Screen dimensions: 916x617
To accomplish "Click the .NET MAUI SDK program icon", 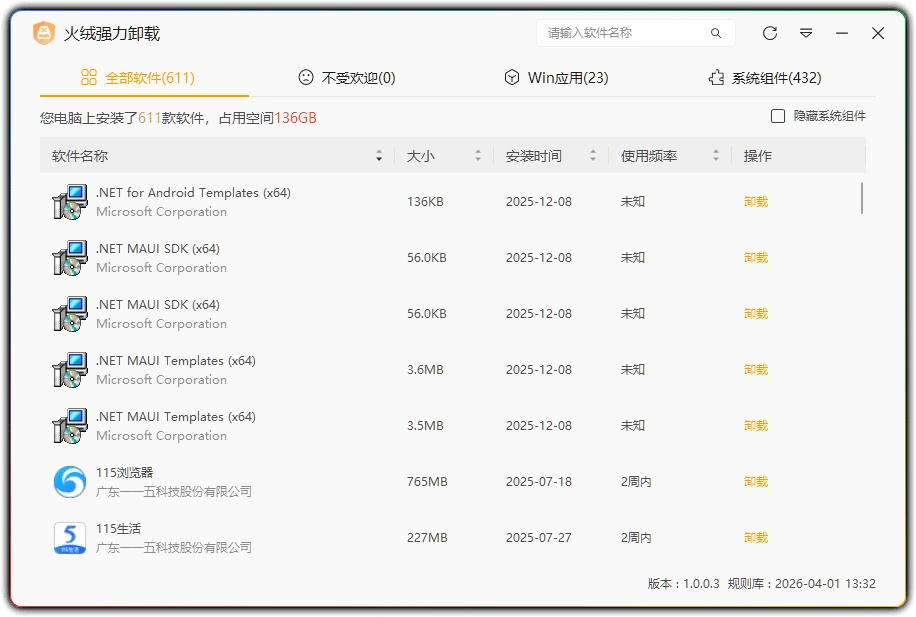I will point(69,257).
